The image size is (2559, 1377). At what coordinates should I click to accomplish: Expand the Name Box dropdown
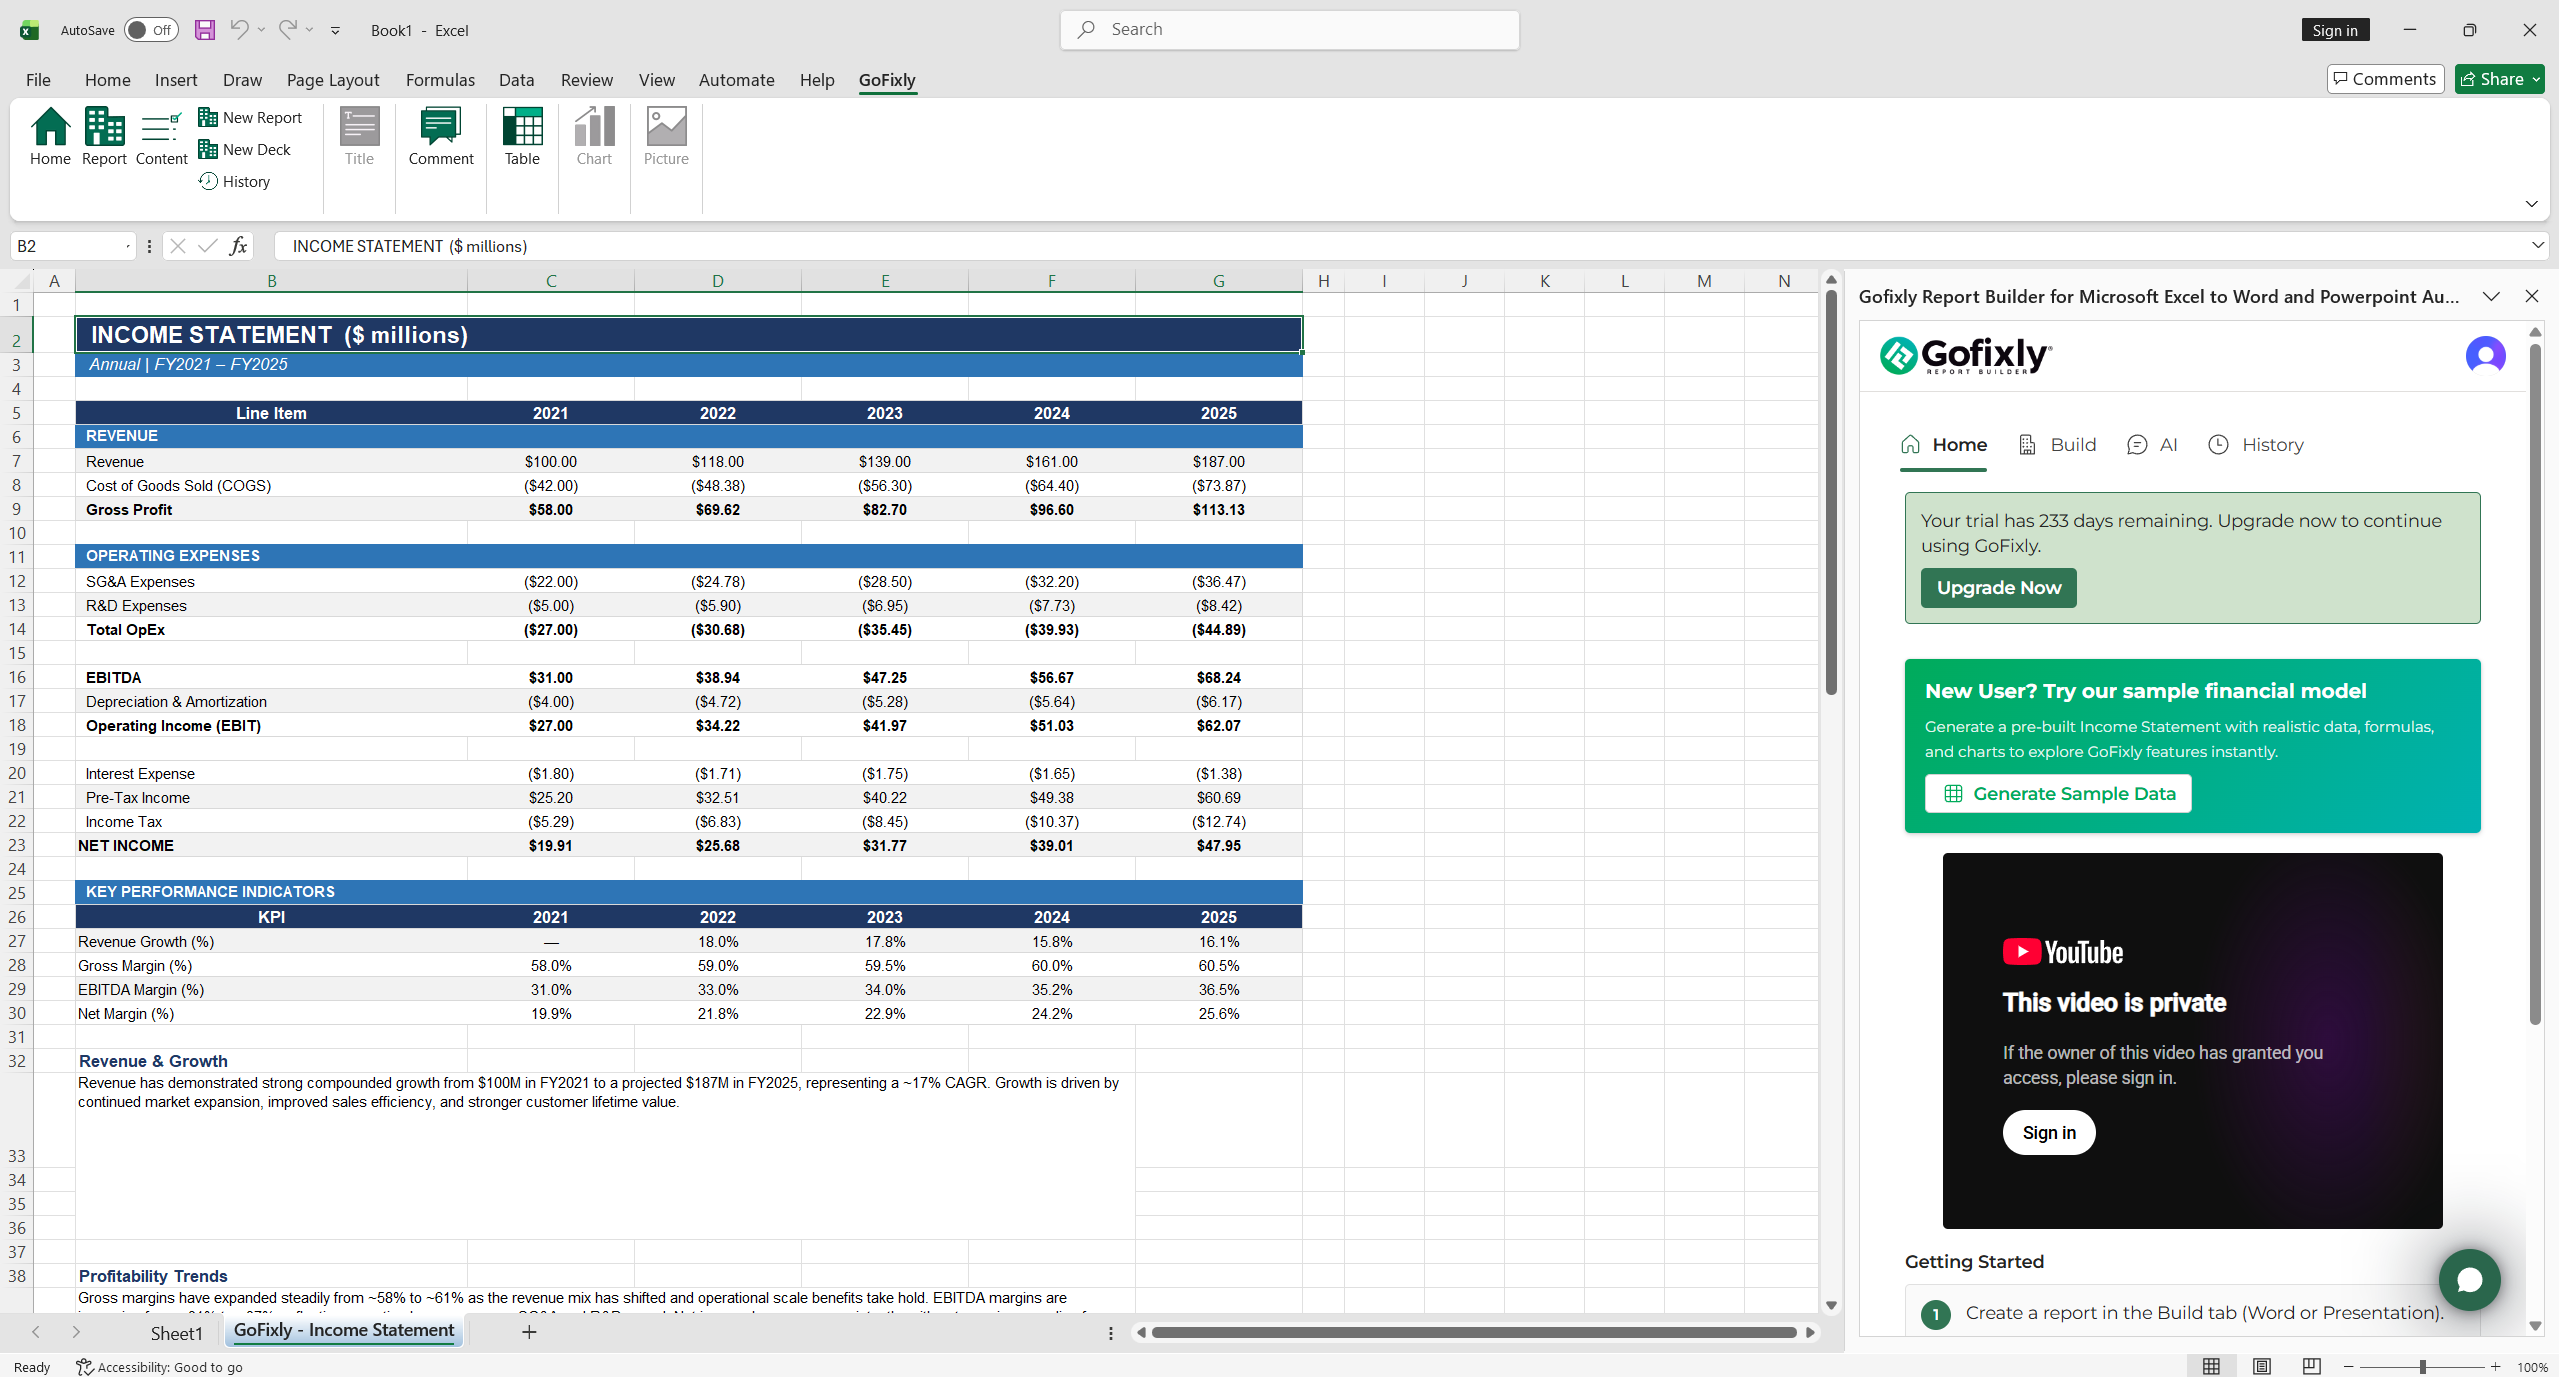pos(128,246)
